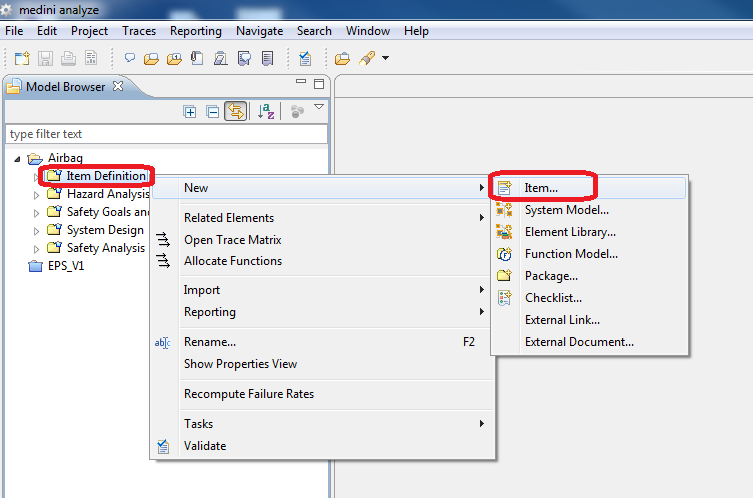Open the Model Browser view menu arrow
This screenshot has width=753, height=502.
pyautogui.click(x=319, y=108)
